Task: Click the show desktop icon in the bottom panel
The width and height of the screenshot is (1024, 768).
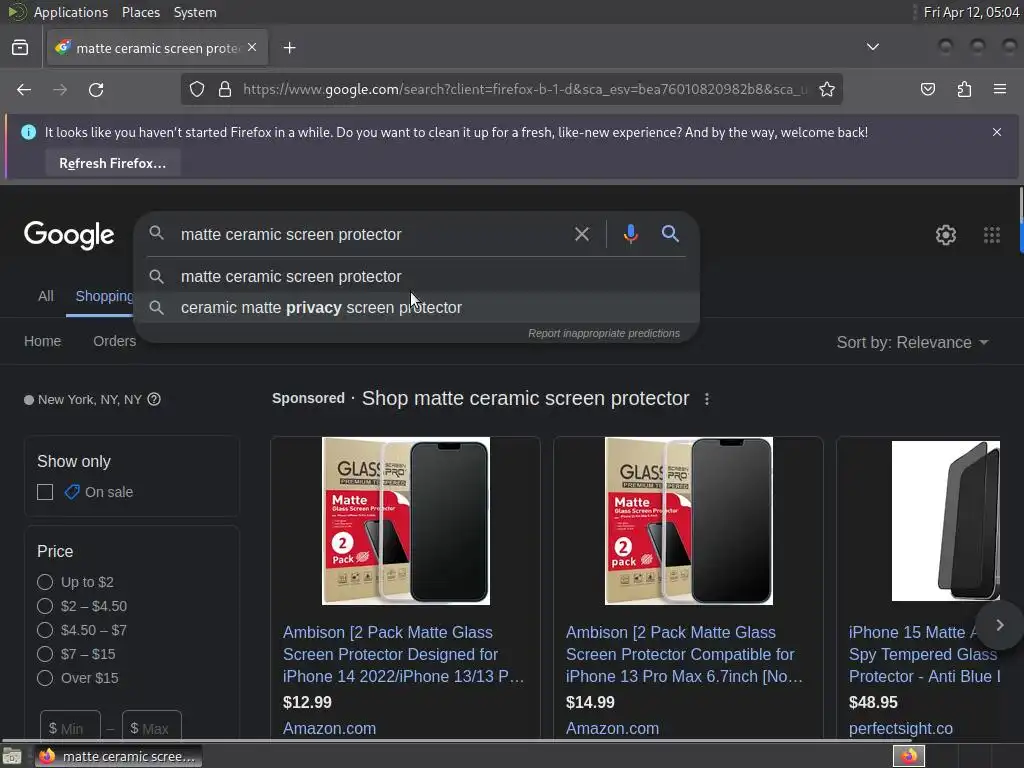Action: [12, 756]
